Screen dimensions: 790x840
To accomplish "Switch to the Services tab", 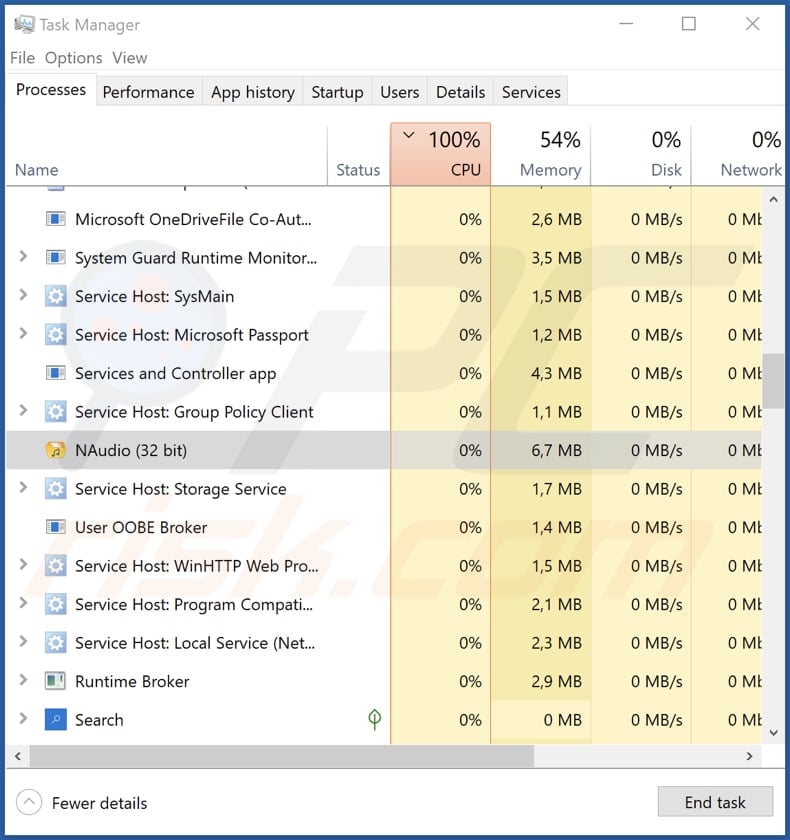I will (531, 92).
